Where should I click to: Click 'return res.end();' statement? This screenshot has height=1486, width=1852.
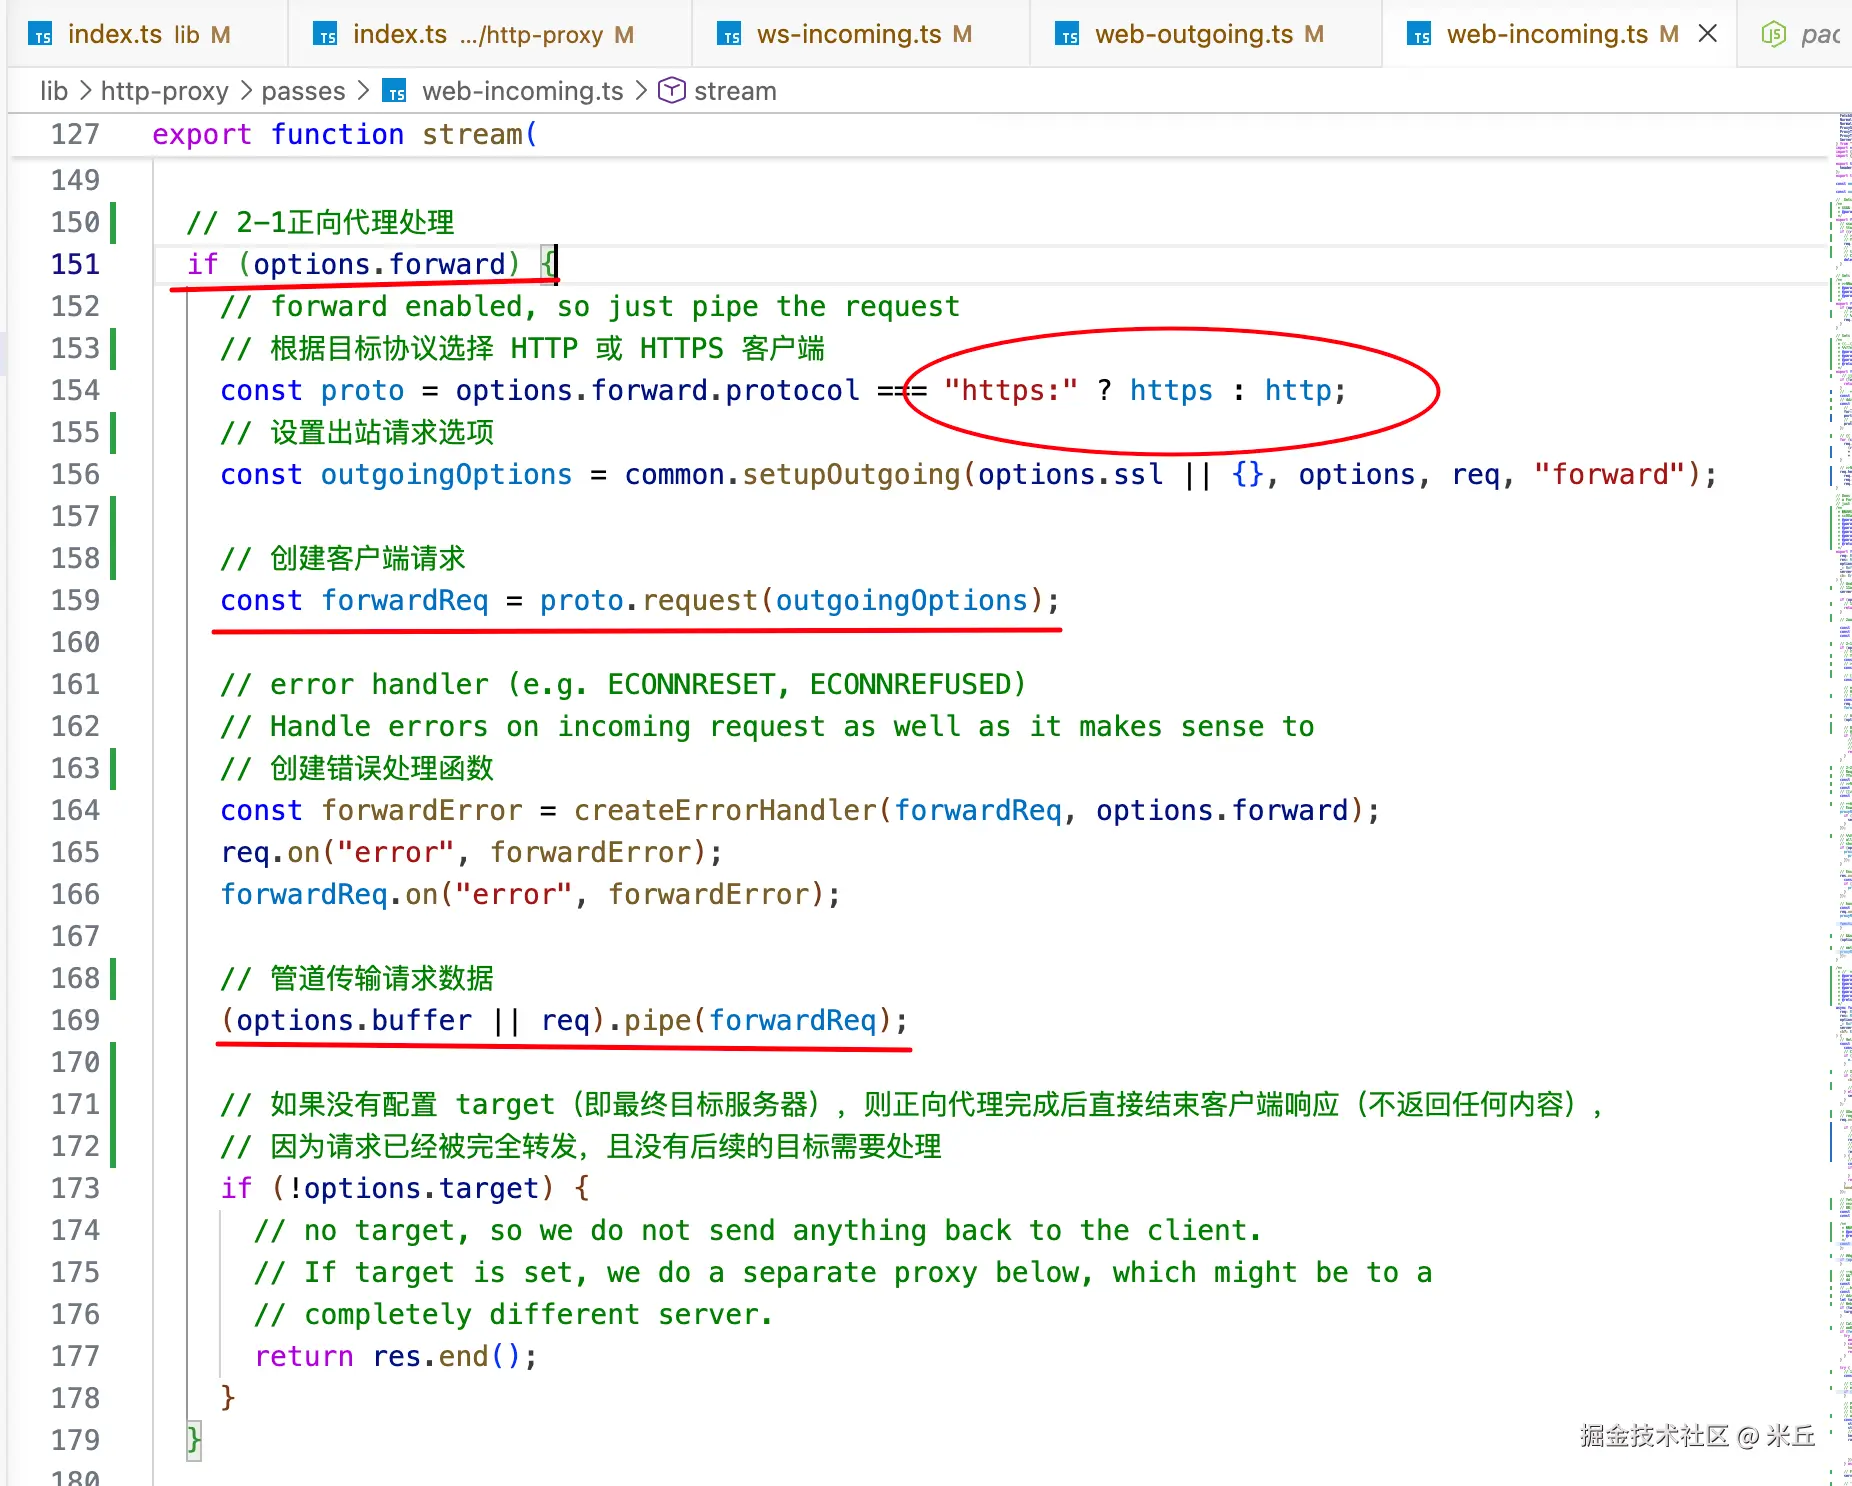pyautogui.click(x=396, y=1356)
